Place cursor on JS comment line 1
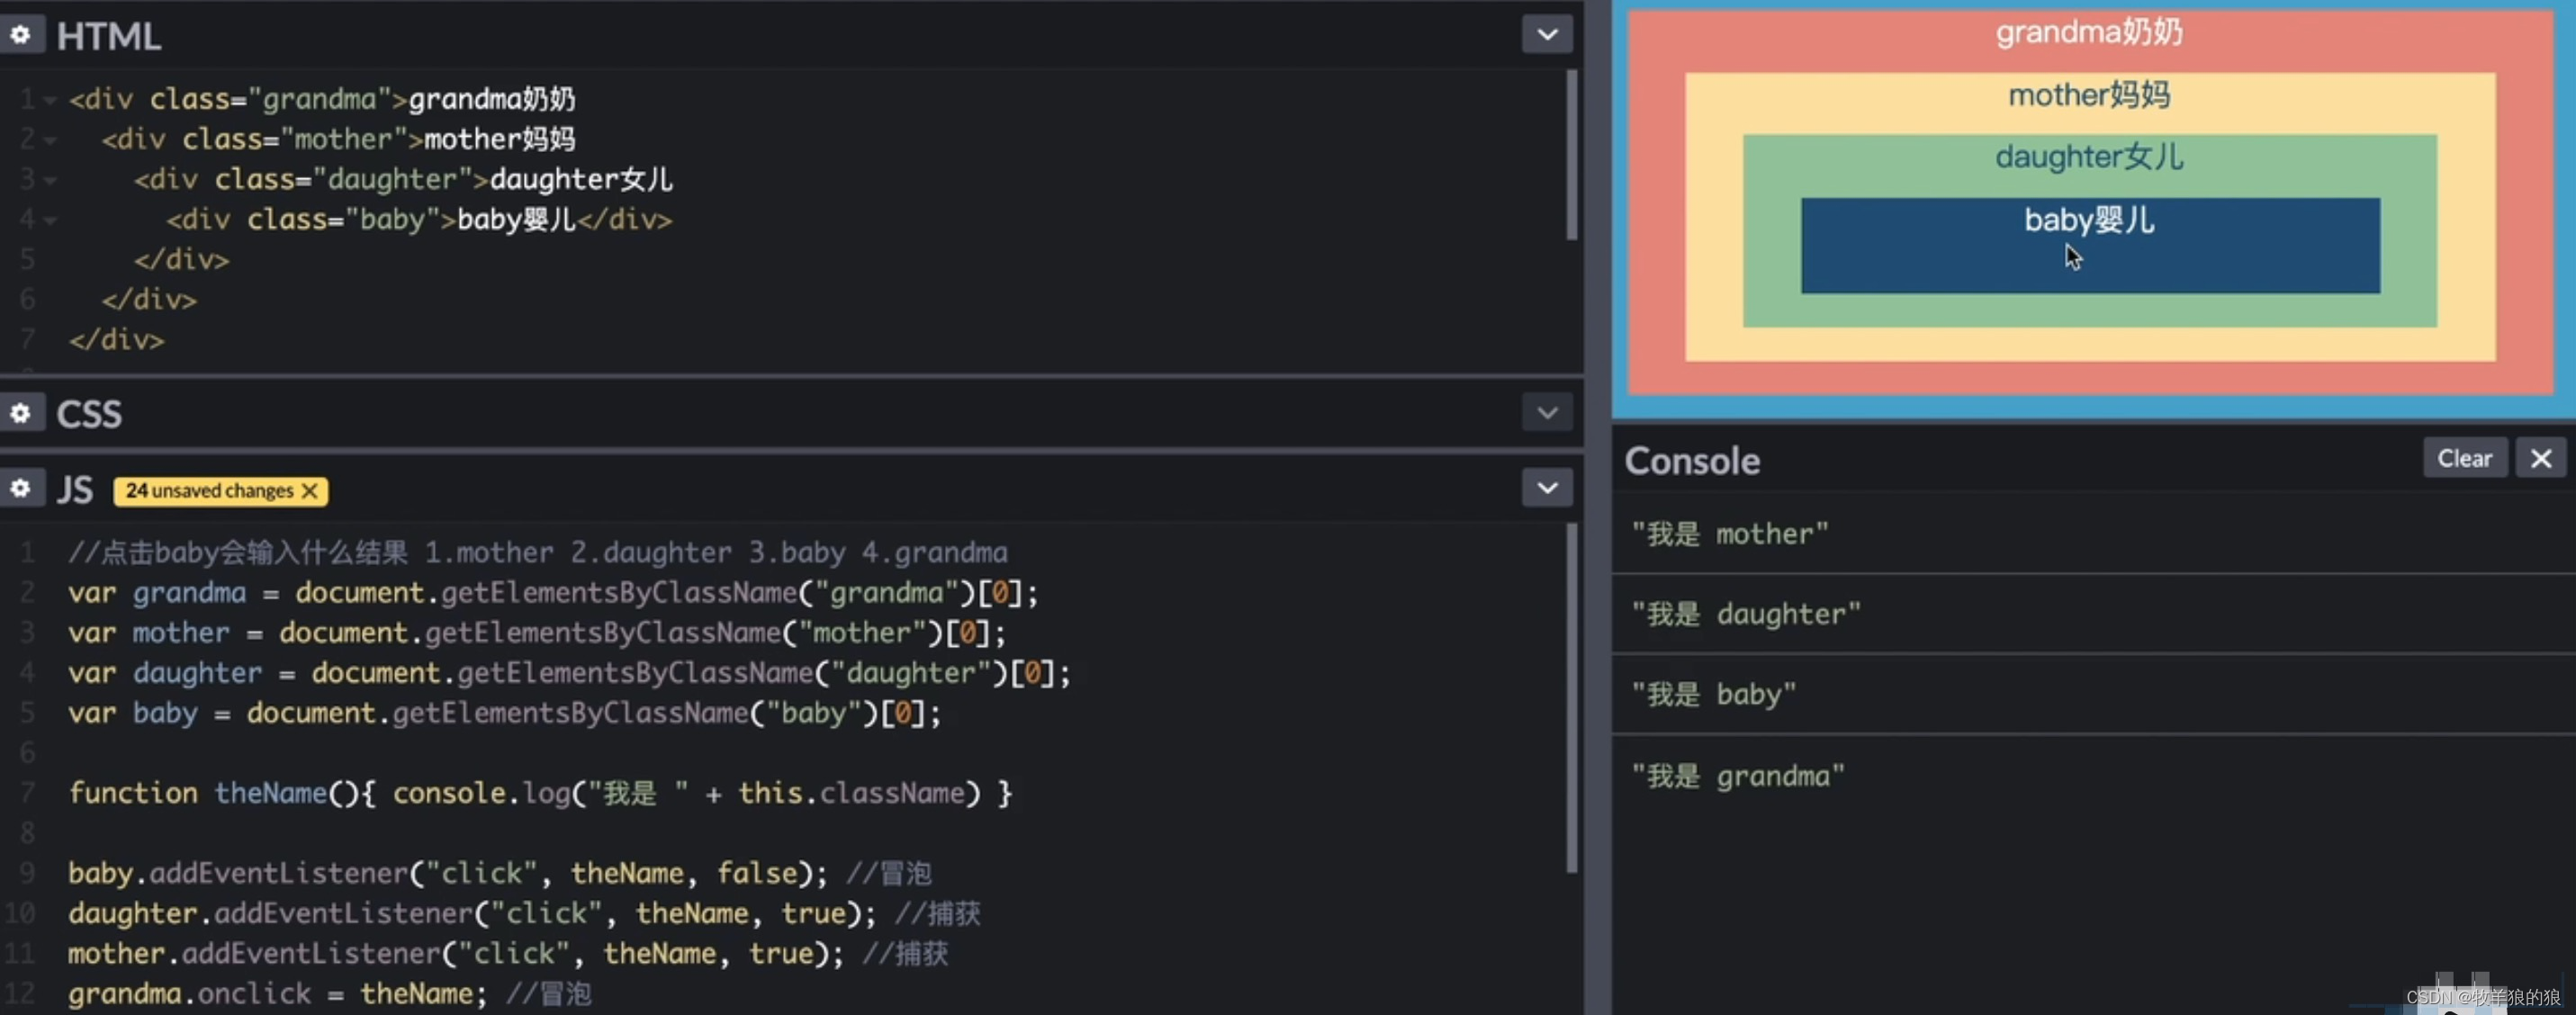This screenshot has width=2576, height=1015. coord(538,552)
